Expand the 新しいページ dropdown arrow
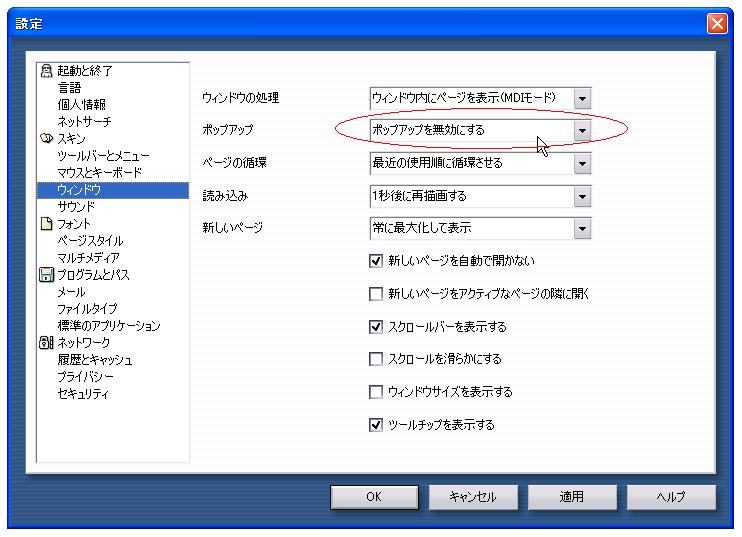 (582, 229)
